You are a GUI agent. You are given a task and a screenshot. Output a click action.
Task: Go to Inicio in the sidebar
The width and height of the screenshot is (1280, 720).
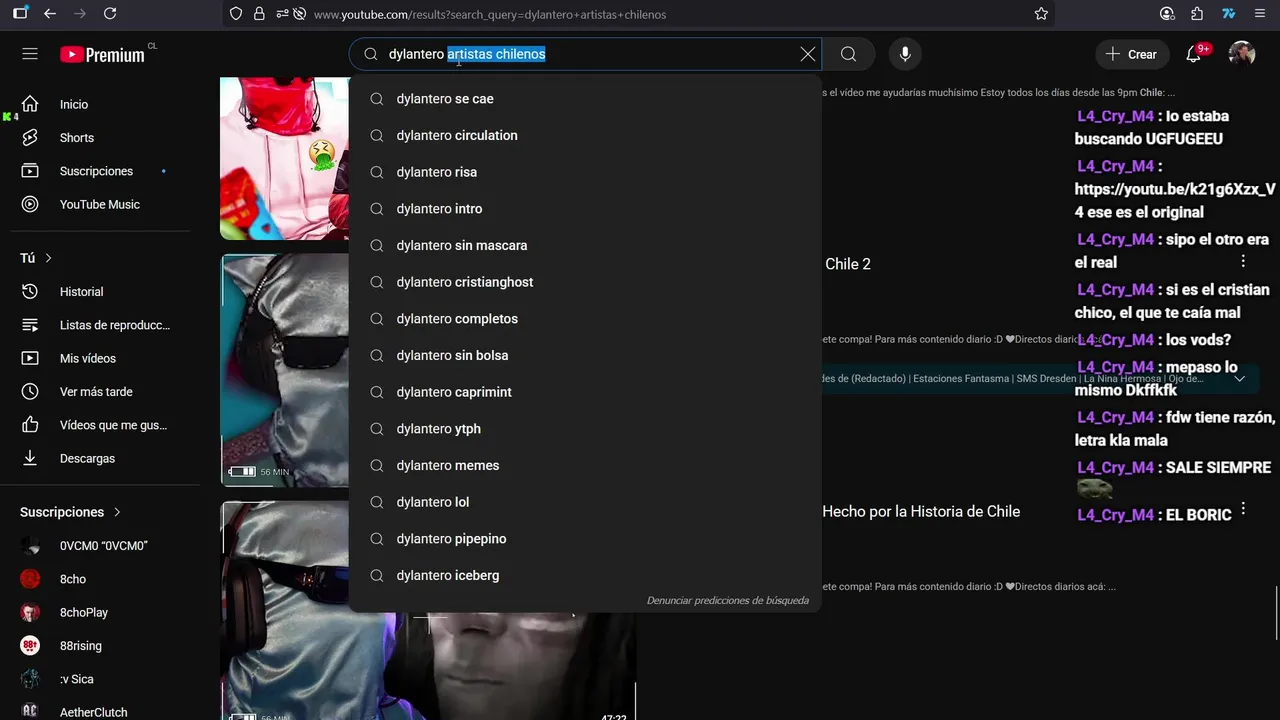[x=100, y=104]
